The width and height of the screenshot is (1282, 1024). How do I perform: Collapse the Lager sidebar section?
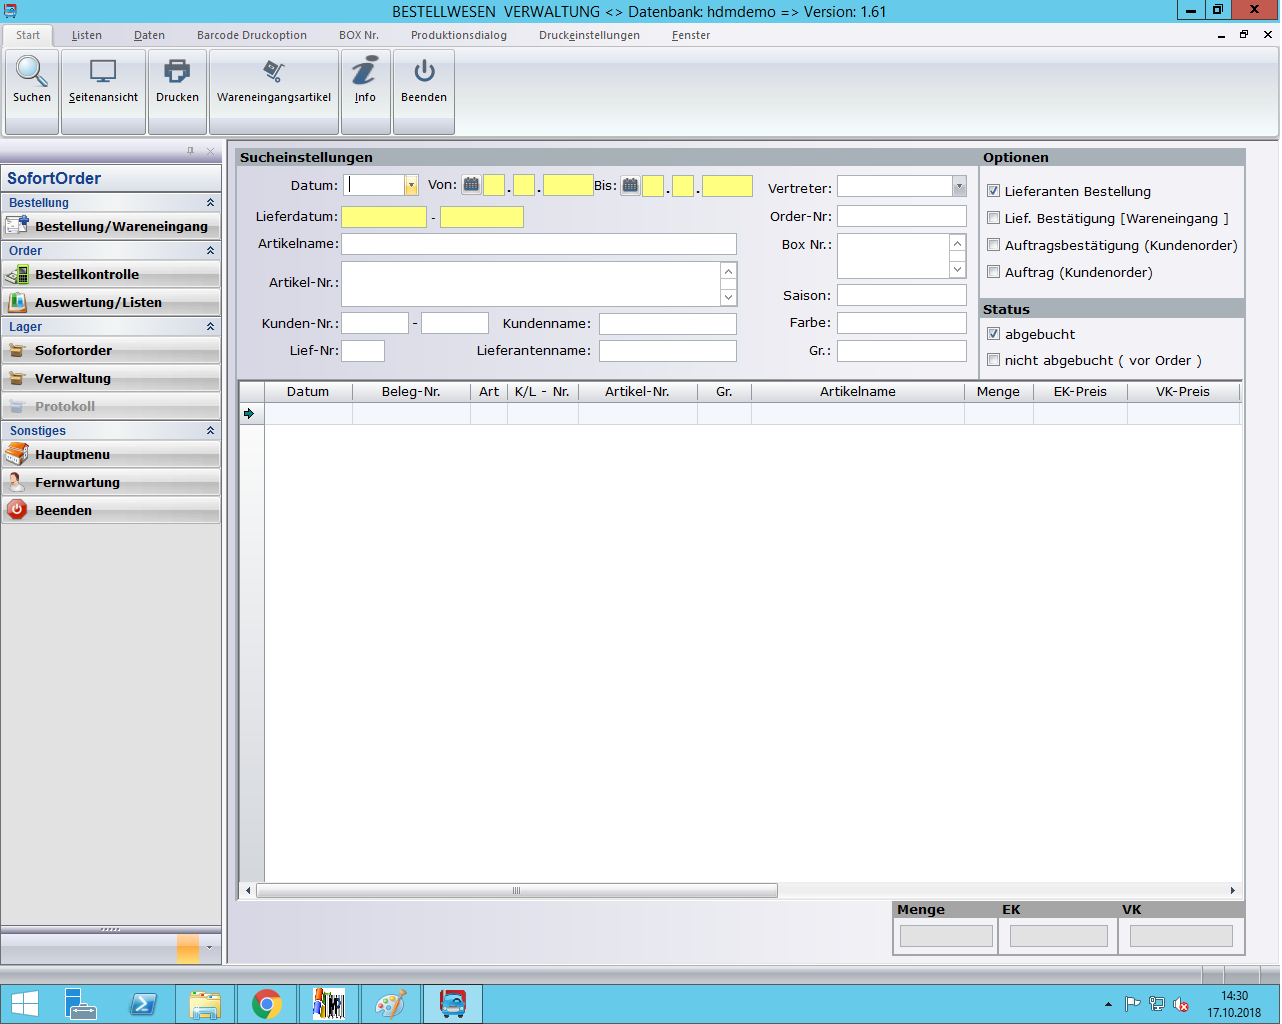[x=210, y=327]
